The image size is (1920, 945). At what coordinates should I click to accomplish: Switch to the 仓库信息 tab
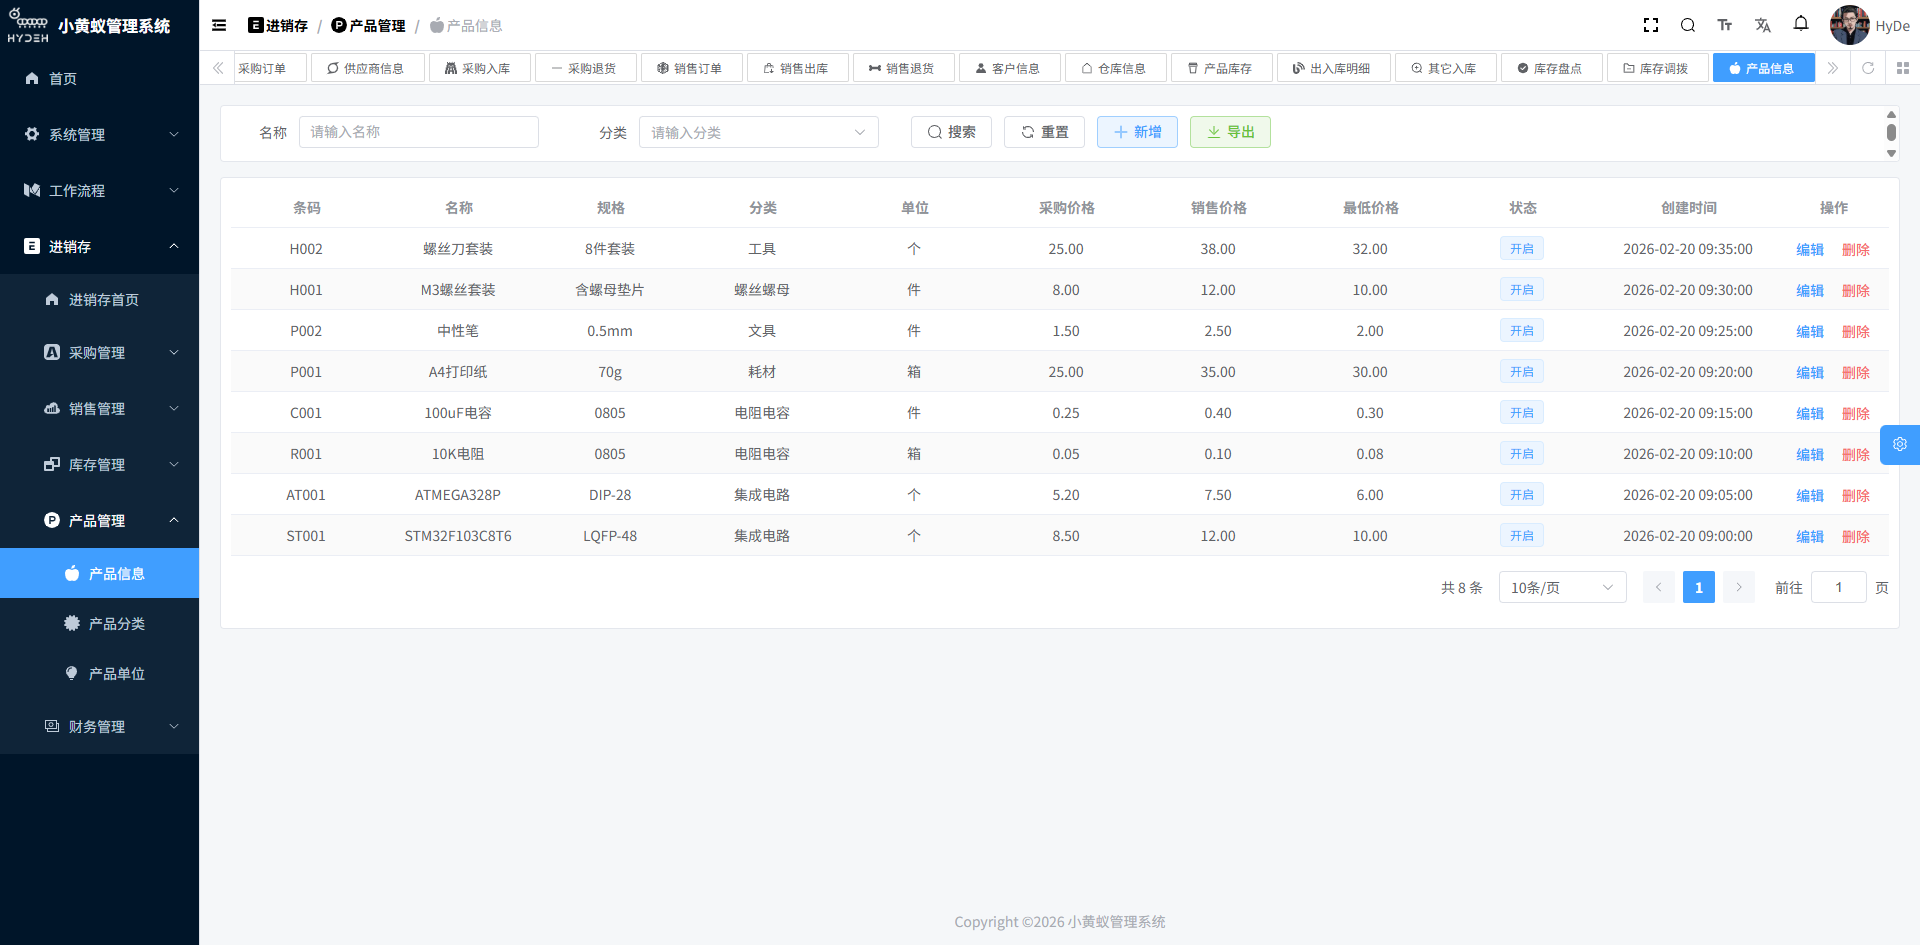[x=1115, y=68]
